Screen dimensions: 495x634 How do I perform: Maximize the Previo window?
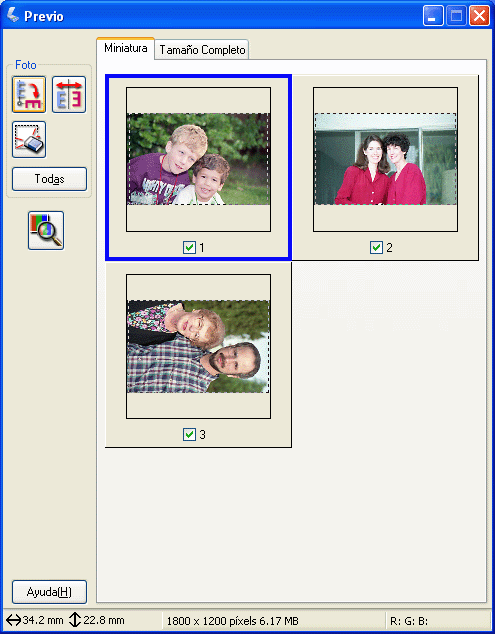click(x=457, y=16)
